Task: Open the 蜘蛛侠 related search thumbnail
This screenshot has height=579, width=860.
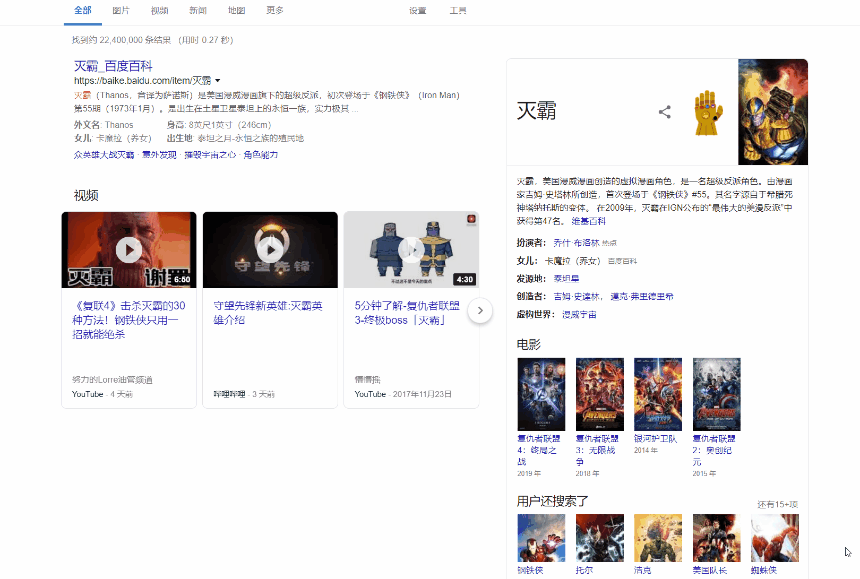Action: tap(774, 538)
